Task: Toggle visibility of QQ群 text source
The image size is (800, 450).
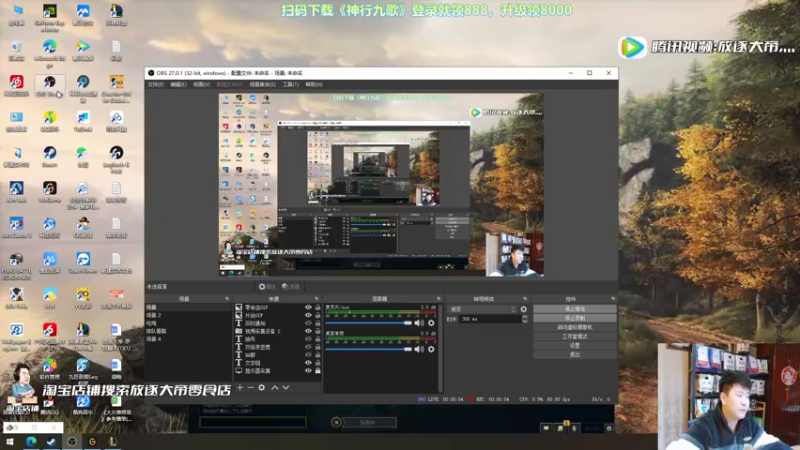Action: 308,355
